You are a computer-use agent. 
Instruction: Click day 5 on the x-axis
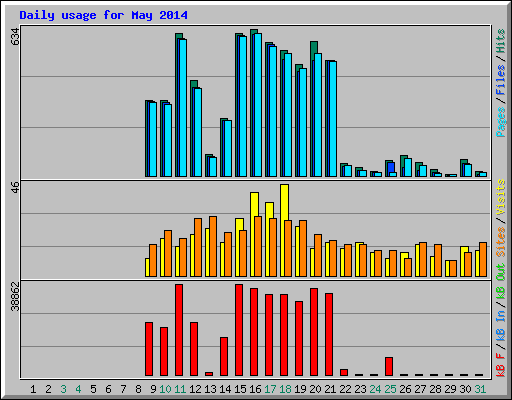tap(93, 389)
